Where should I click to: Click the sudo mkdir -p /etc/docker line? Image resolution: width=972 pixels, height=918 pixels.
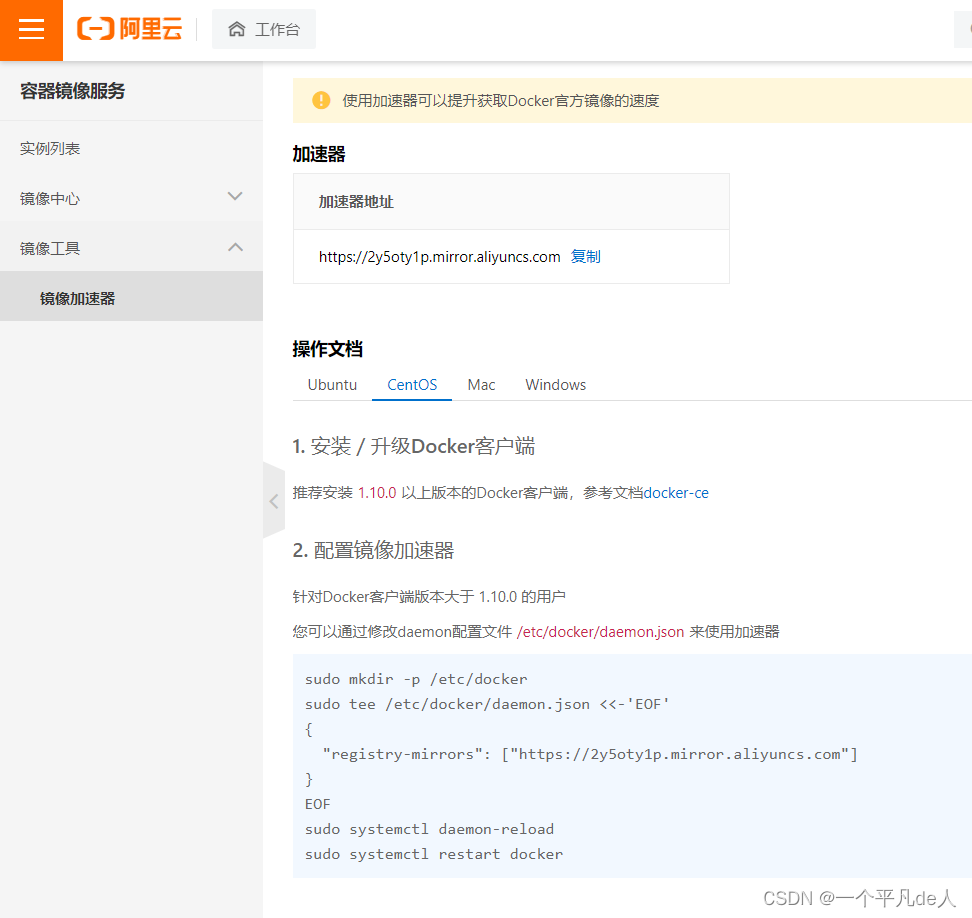click(x=416, y=679)
